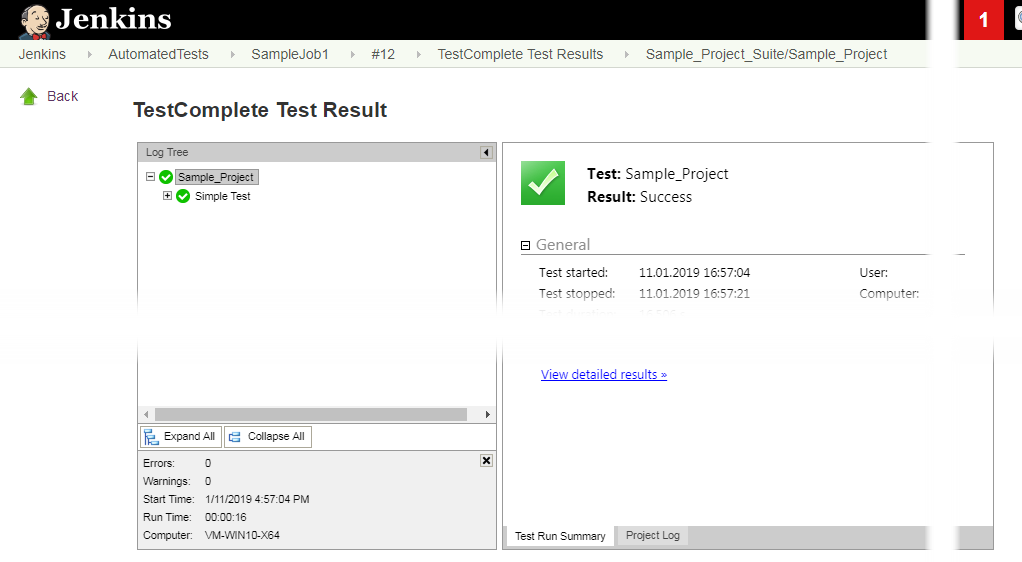1022x562 pixels.
Task: Click left arrow of log tree scrollbar
Action: click(x=146, y=415)
